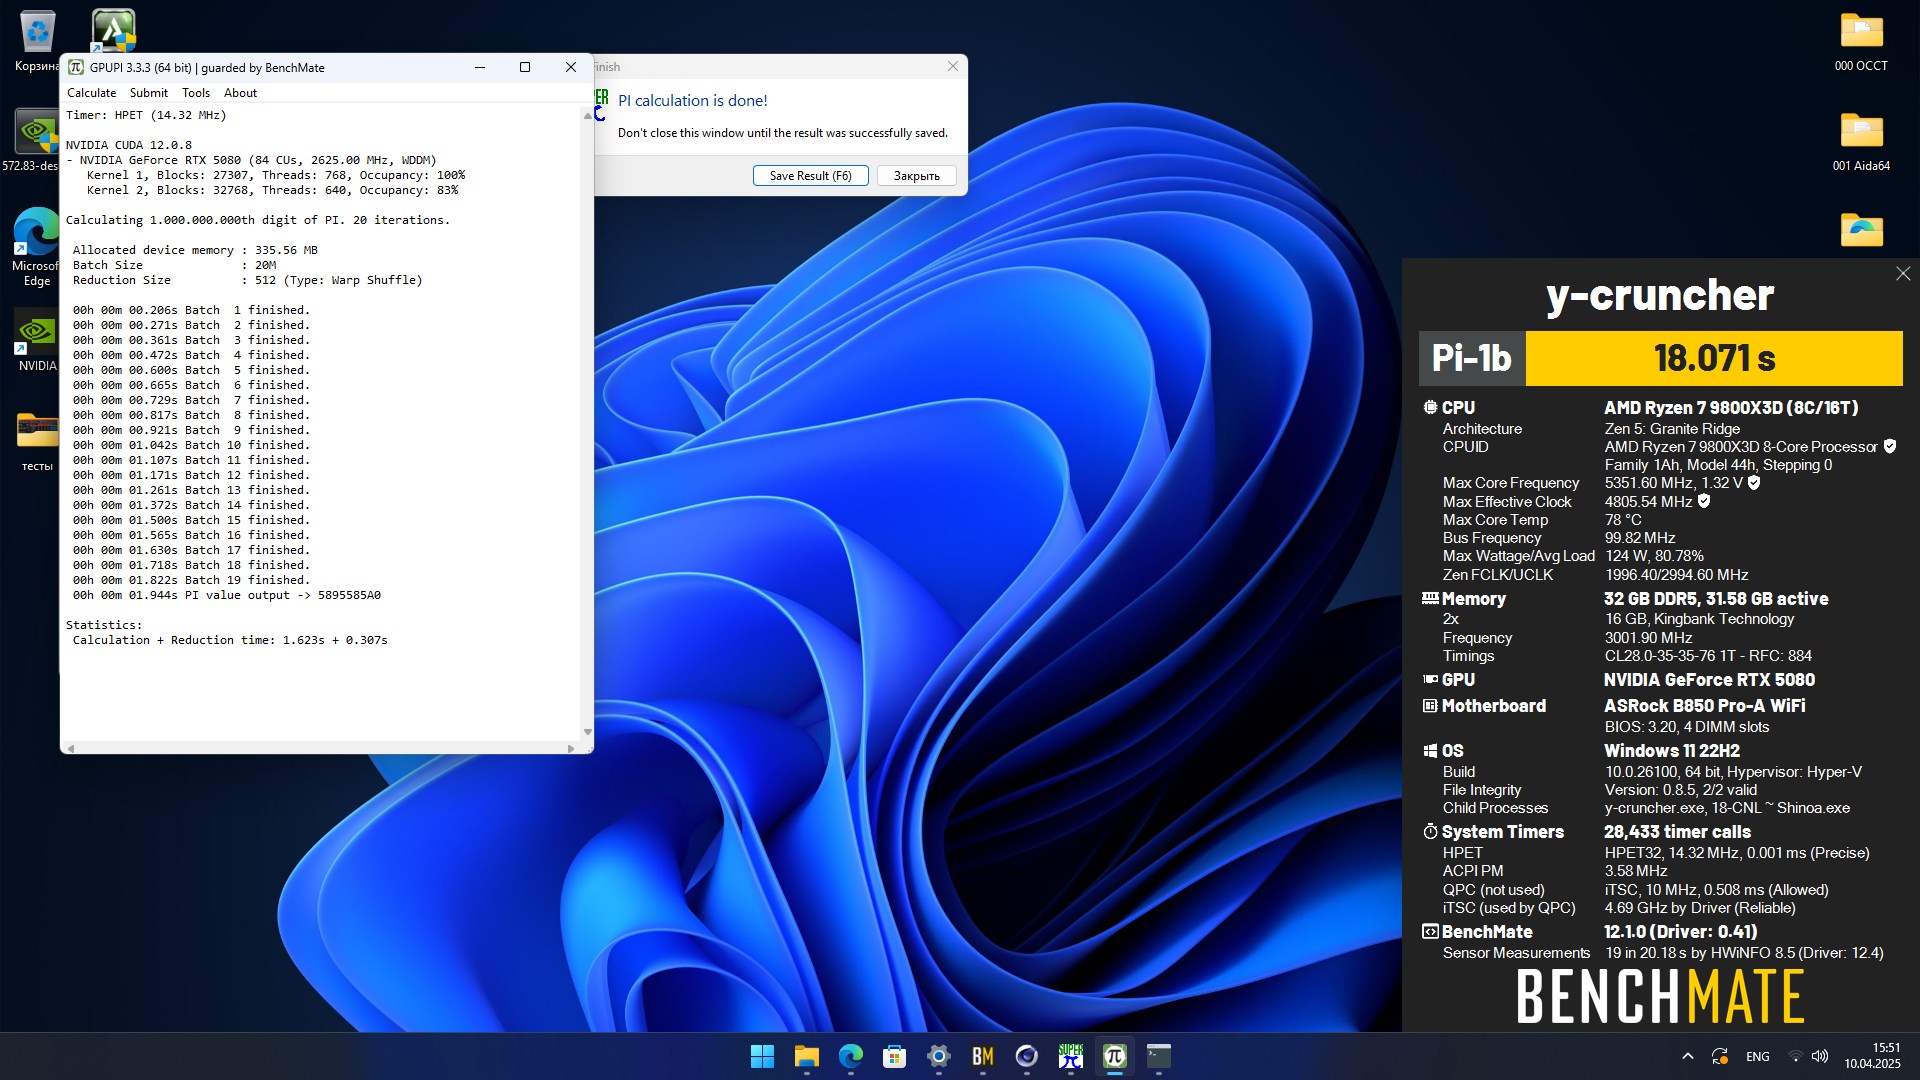Click the Memory section icon in BenchMate
This screenshot has width=1920, height=1080.
(1430, 598)
